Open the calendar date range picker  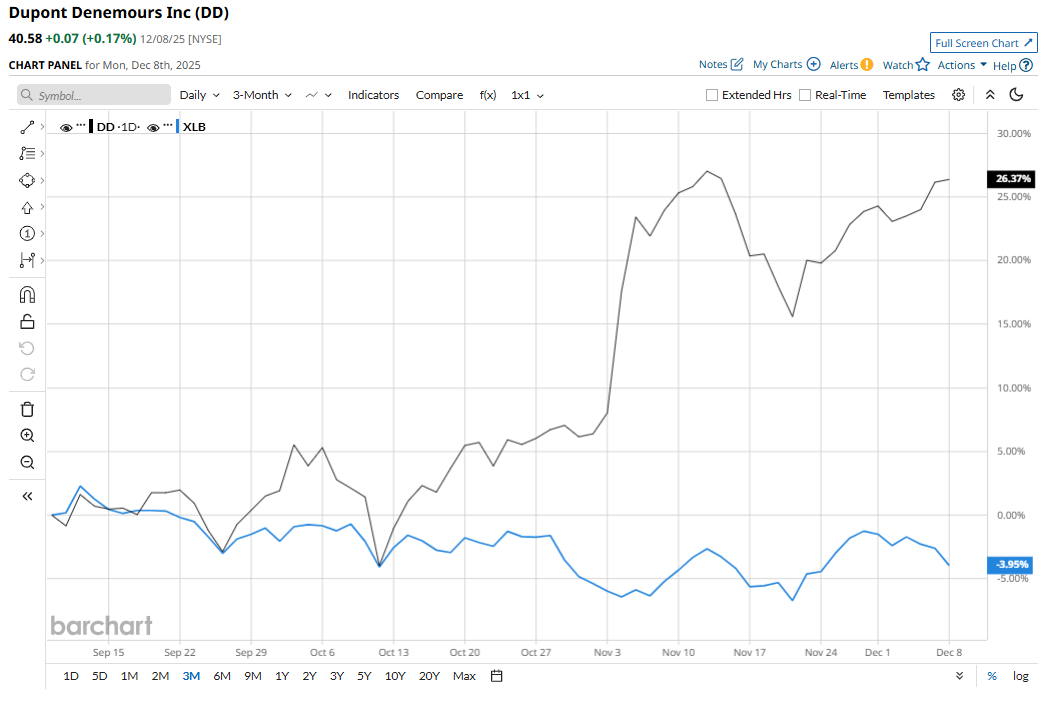point(496,676)
